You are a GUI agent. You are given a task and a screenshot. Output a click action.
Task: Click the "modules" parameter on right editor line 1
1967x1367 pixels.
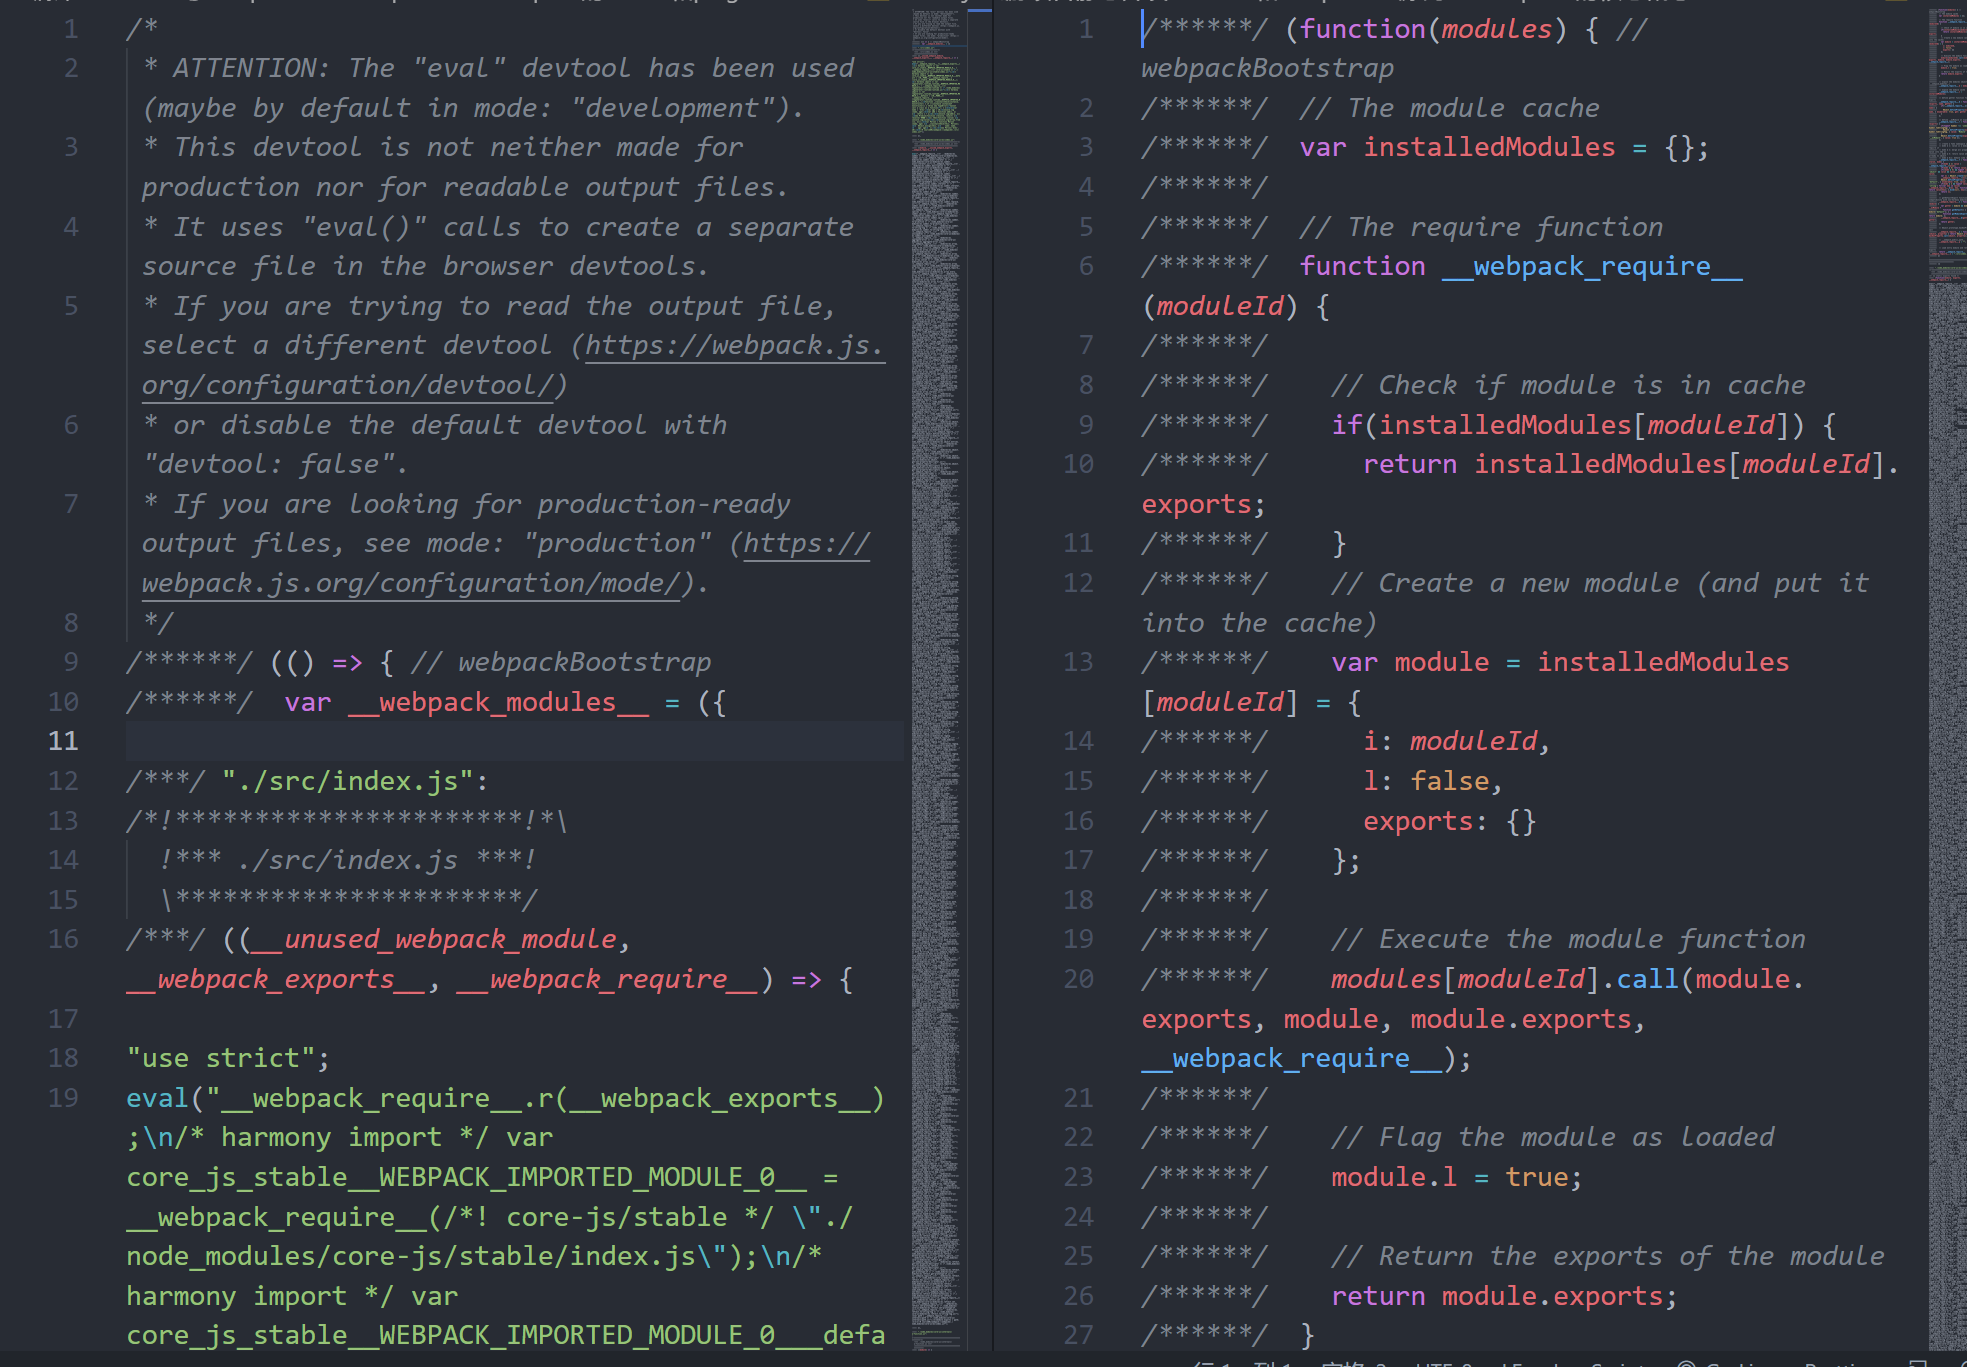(1496, 29)
